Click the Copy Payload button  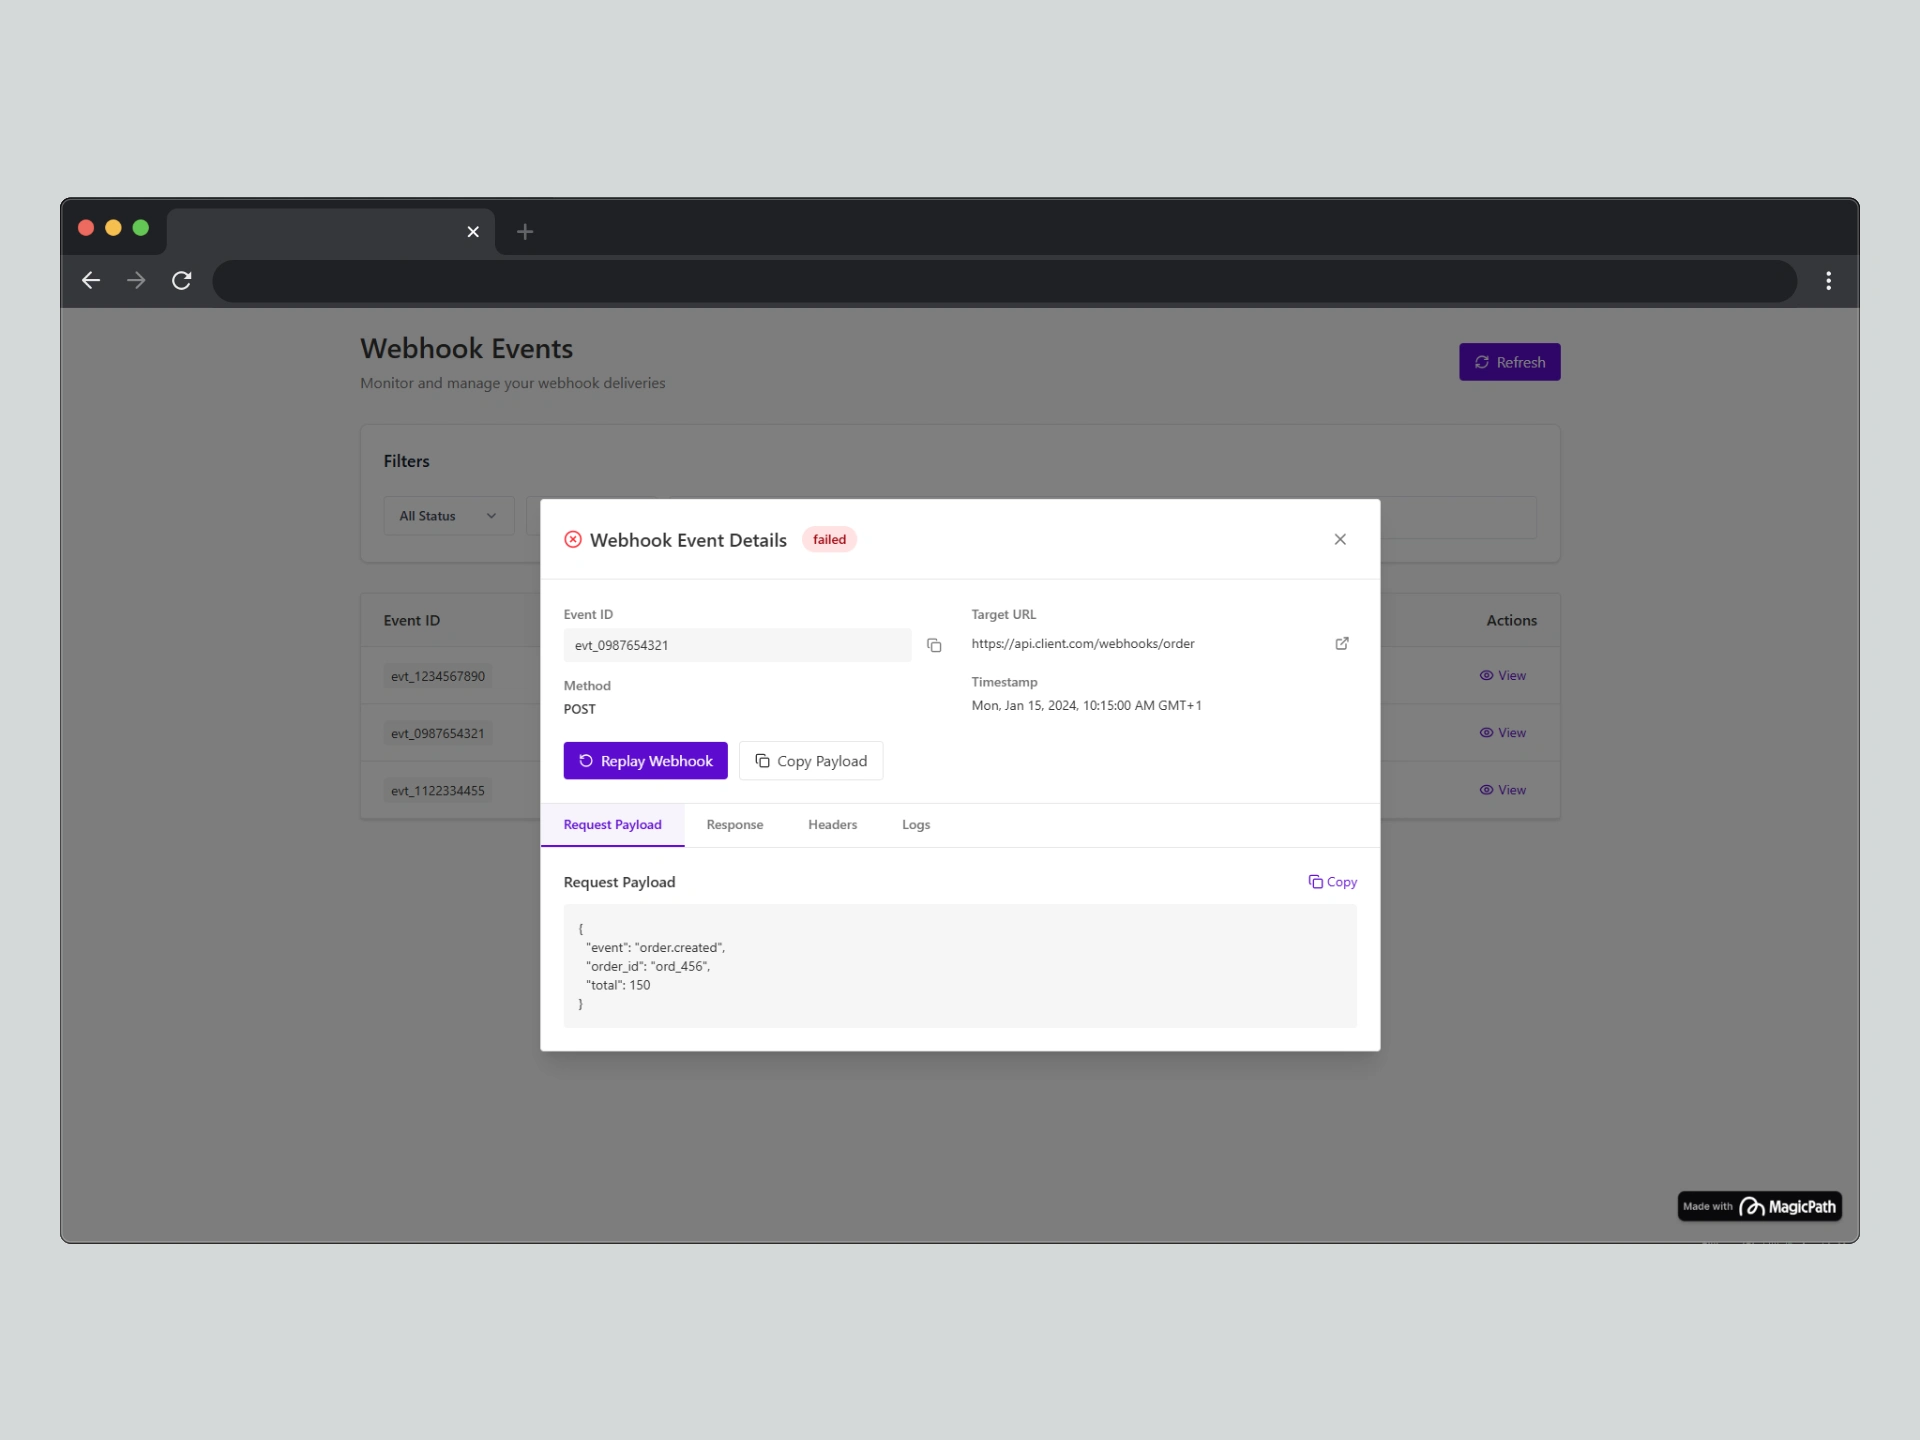[x=810, y=760]
